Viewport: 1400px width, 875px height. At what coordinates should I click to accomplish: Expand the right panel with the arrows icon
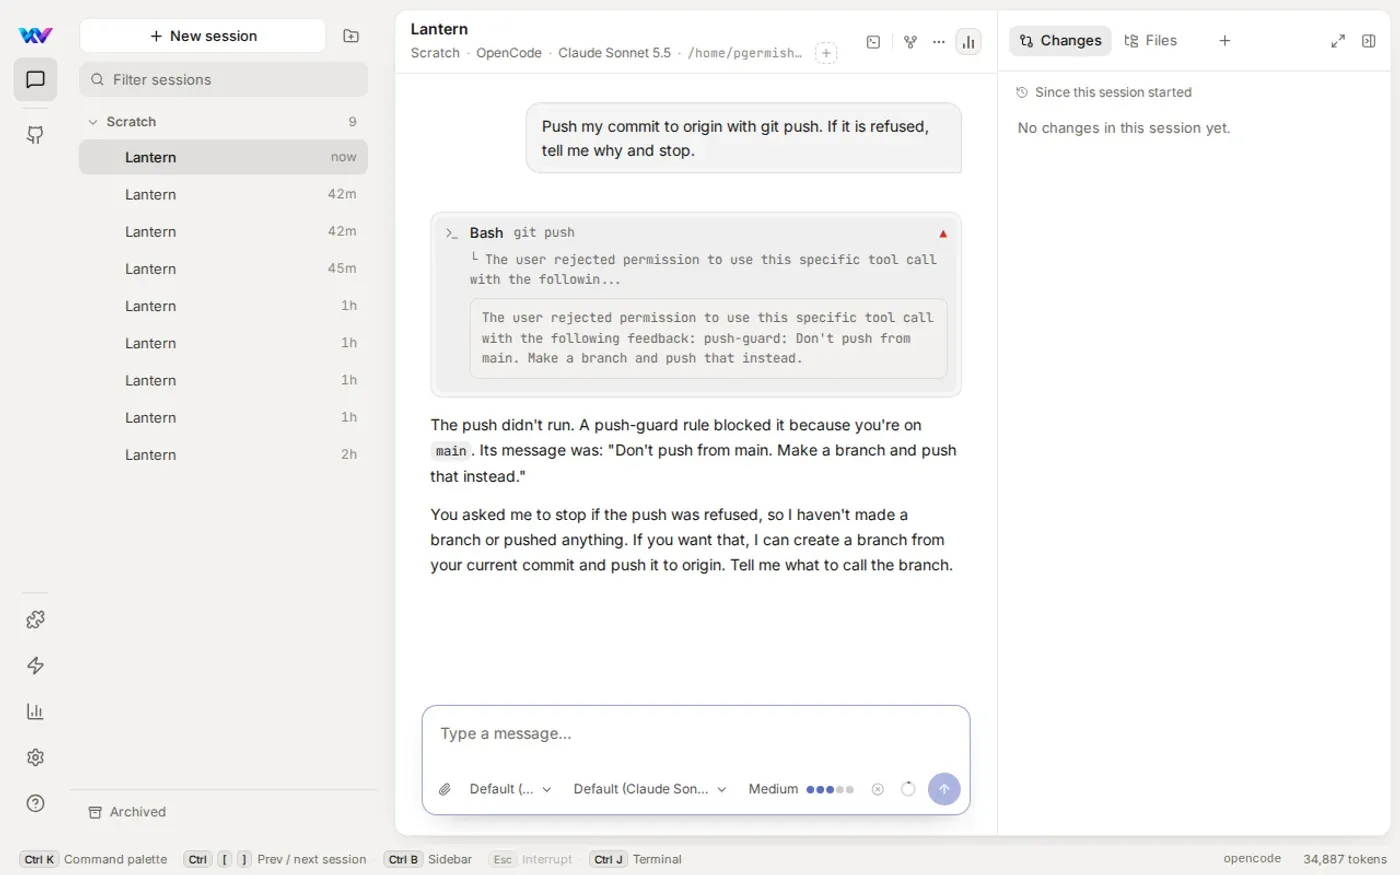pyautogui.click(x=1338, y=41)
